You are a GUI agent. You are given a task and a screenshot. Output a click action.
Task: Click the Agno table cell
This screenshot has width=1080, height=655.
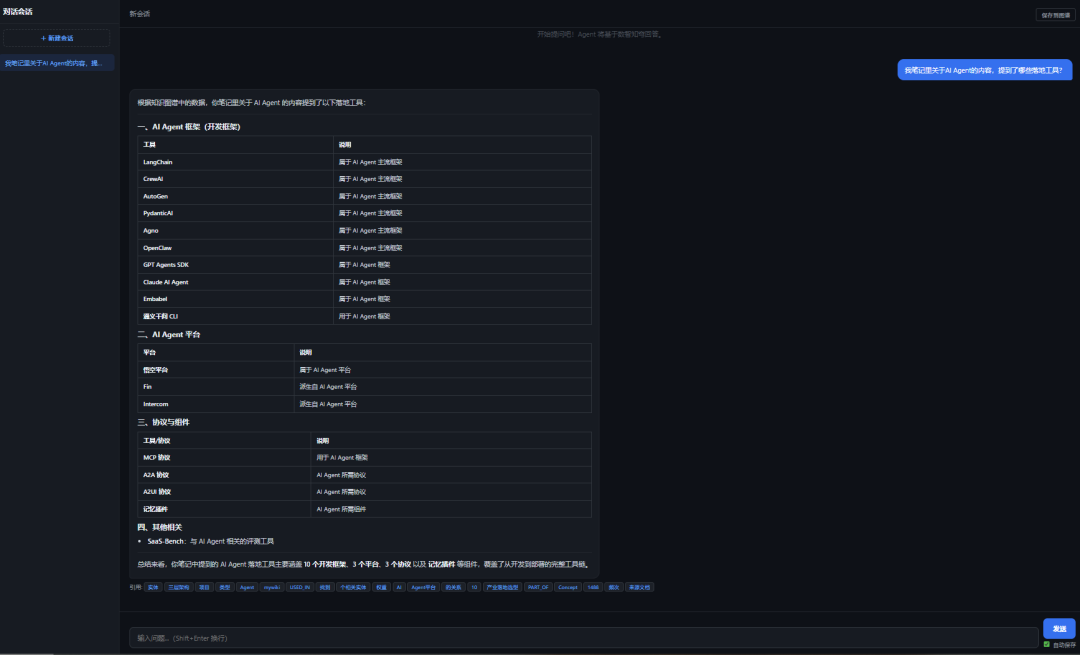pyautogui.click(x=235, y=231)
